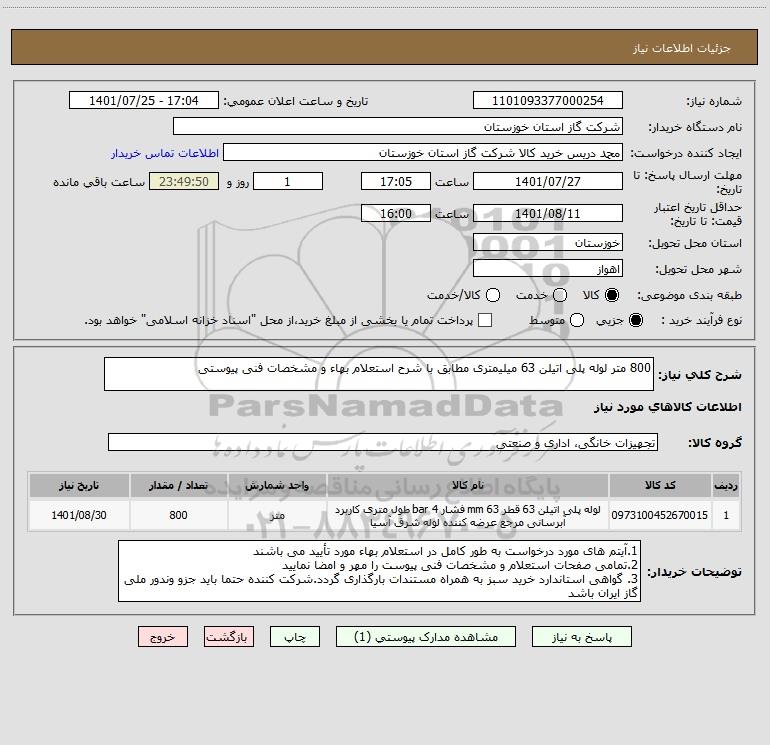770x745 pixels.
Task: Click the اطلاعات کالاهای مورد نیاز heading
Action: click(x=667, y=407)
